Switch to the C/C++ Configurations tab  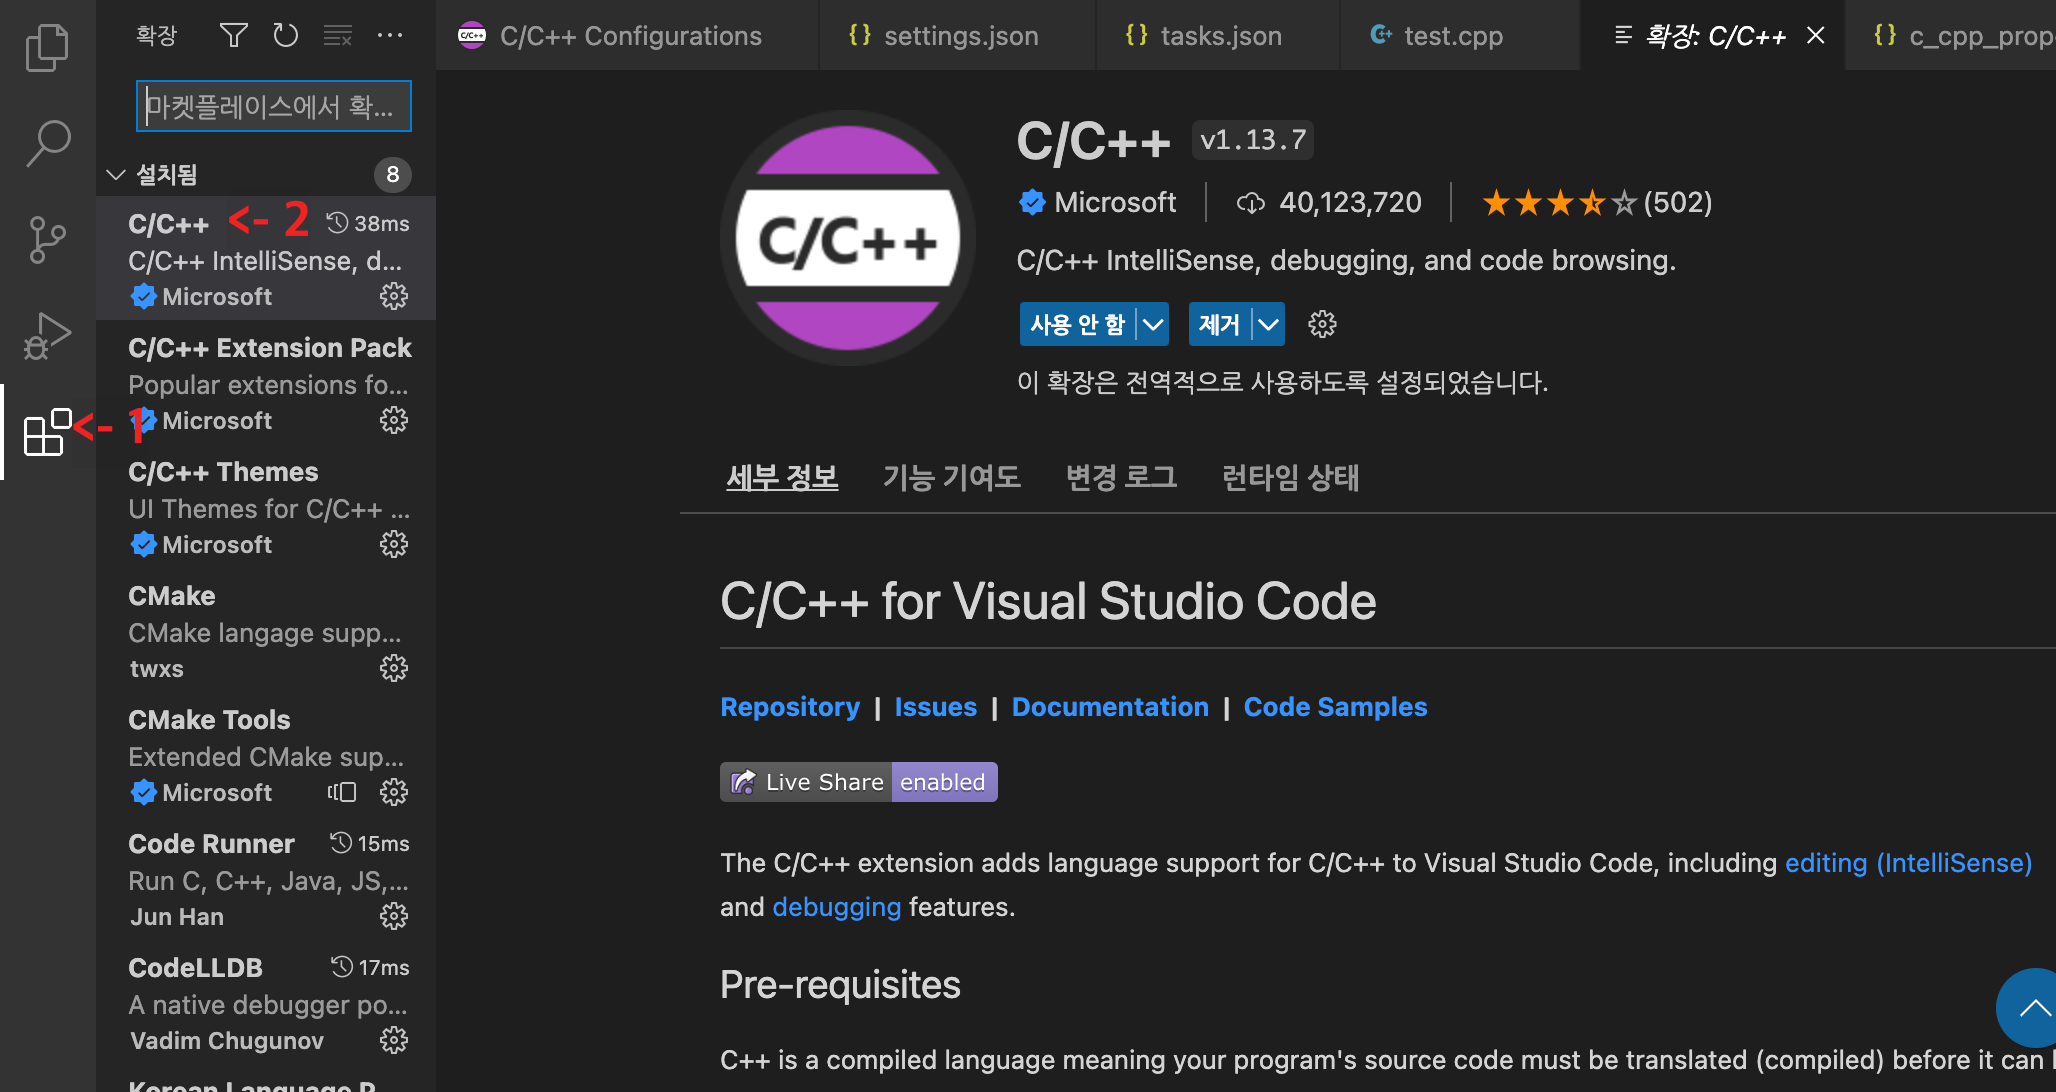tap(627, 36)
